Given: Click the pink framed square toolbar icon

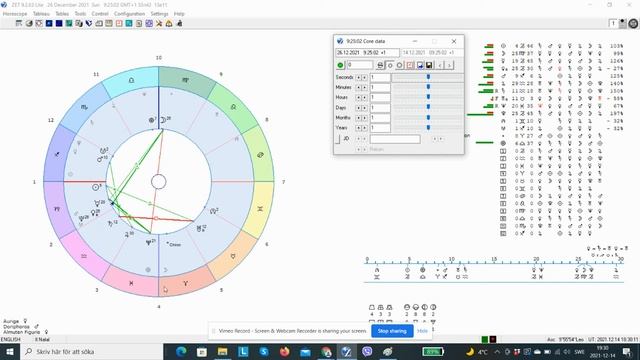Looking at the screenshot, I should click(119, 23).
